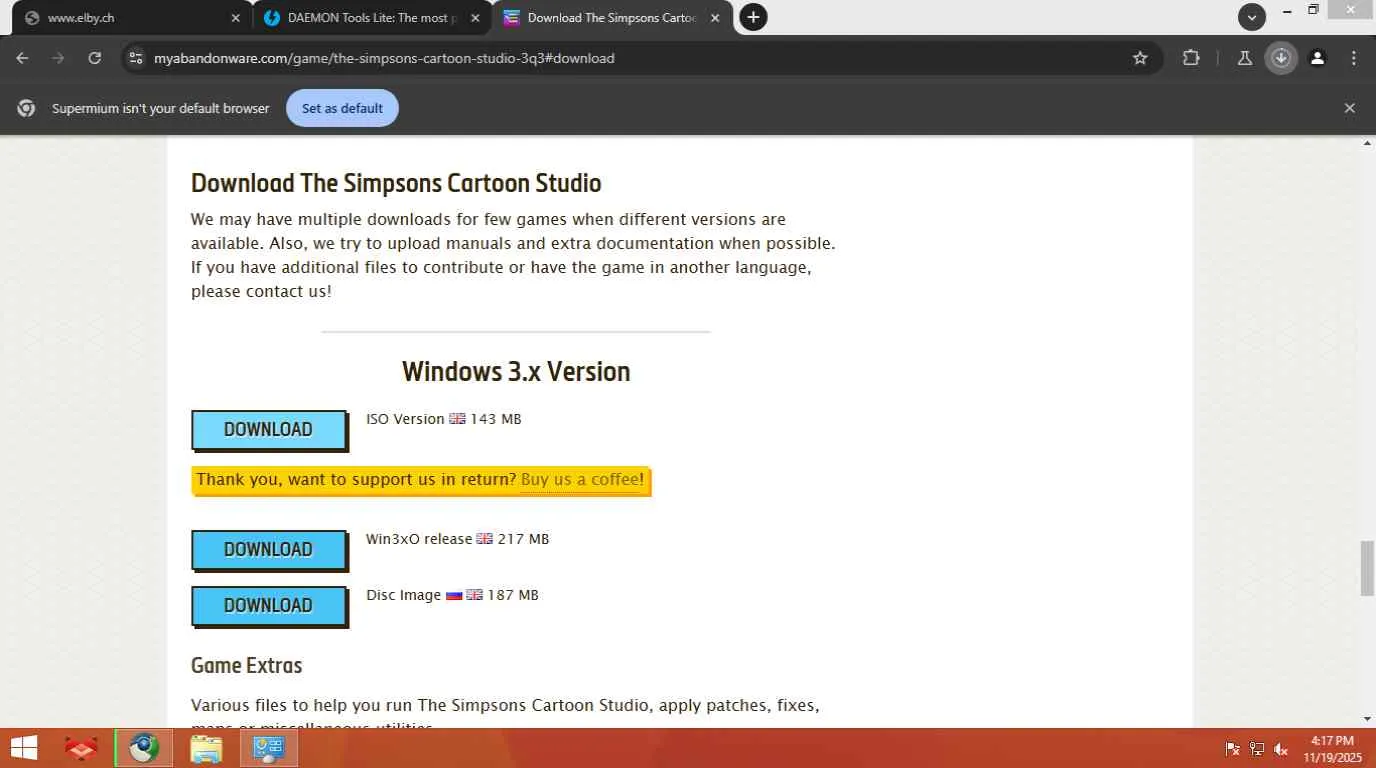1376x768 pixels.
Task: Open a new browser tab
Action: pos(753,17)
